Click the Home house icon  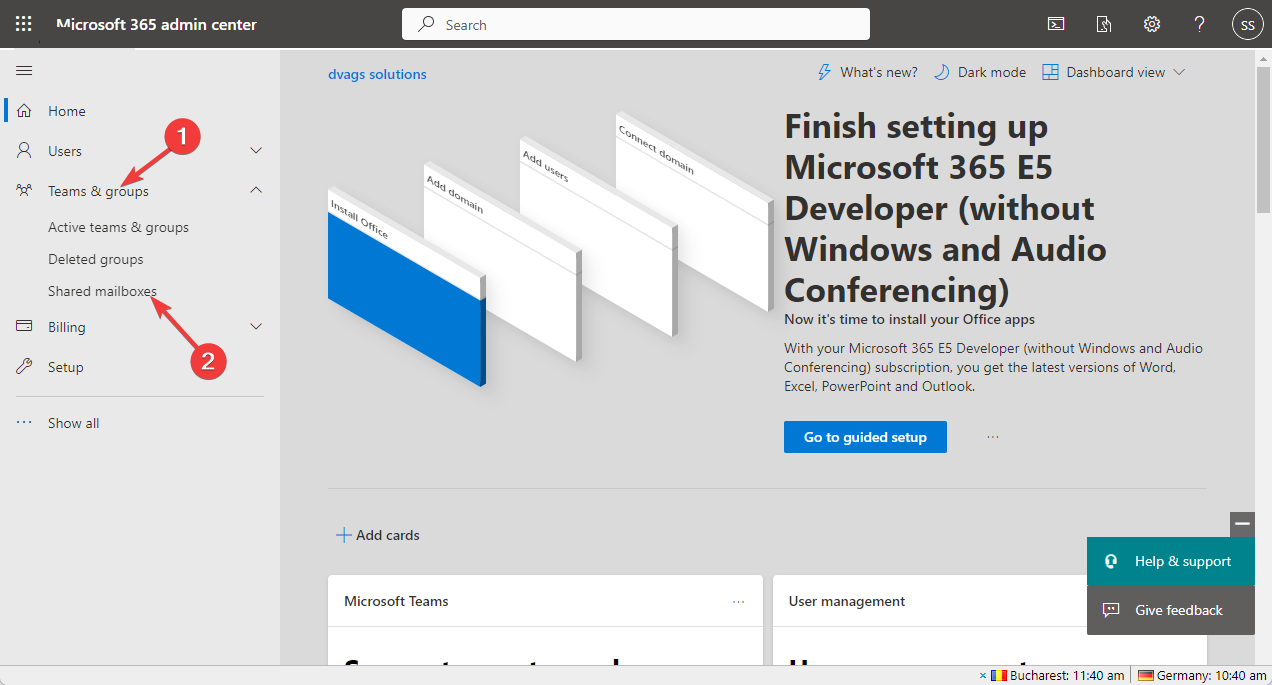[x=25, y=110]
